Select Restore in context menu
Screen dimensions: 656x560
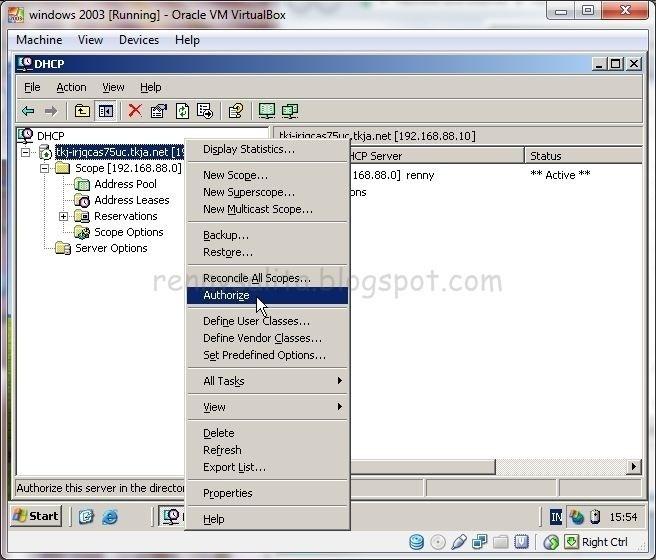pyautogui.click(x=267, y=253)
